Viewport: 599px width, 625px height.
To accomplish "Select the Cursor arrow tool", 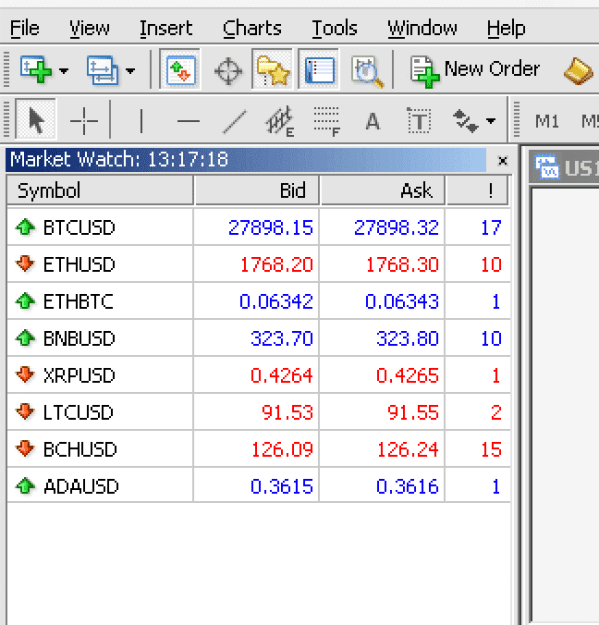I will pyautogui.click(x=36, y=120).
